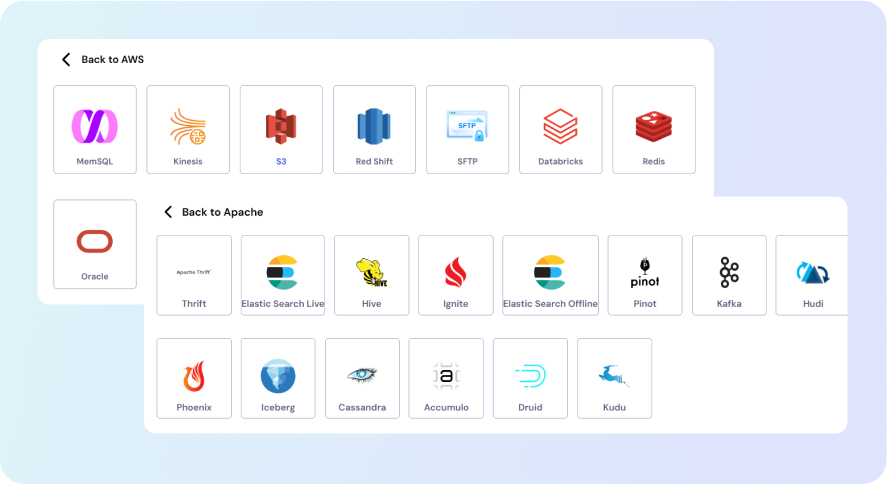This screenshot has width=887, height=484.
Task: Click the Cassandra label text
Action: 362,407
